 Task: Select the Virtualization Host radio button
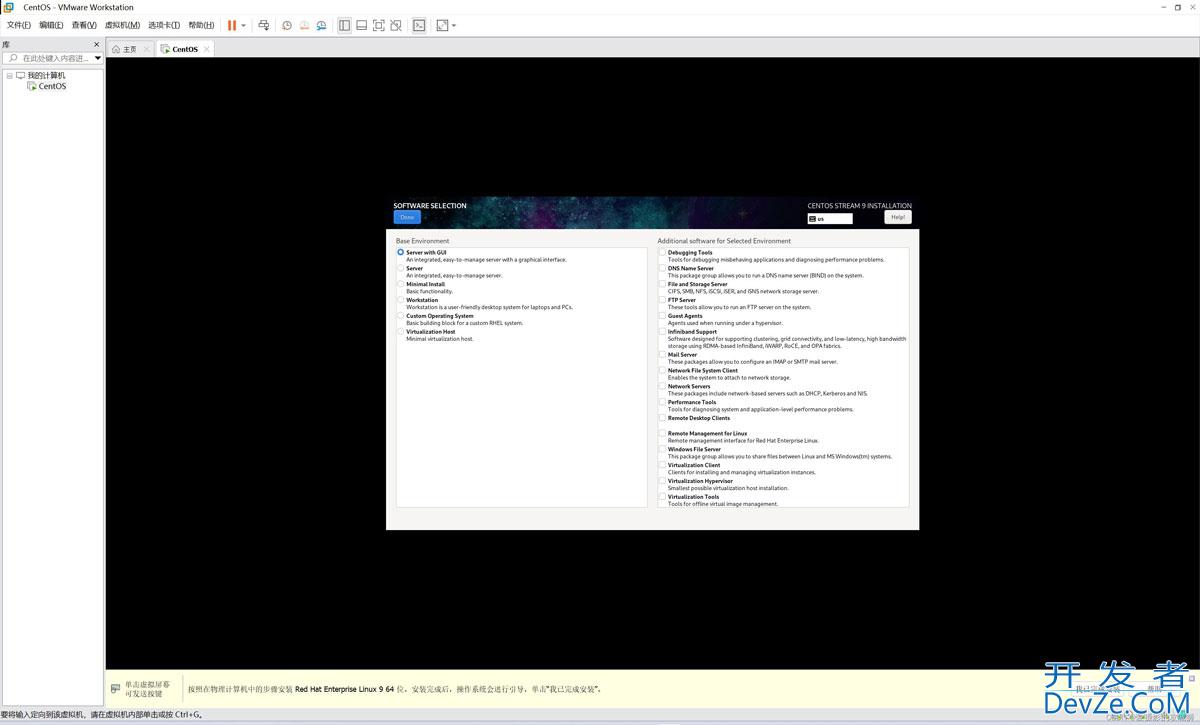point(401,331)
